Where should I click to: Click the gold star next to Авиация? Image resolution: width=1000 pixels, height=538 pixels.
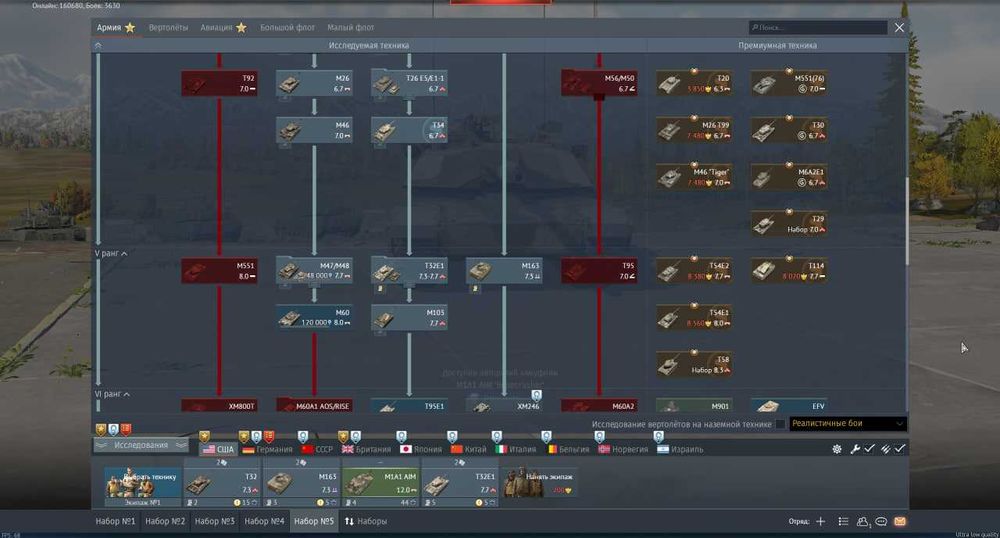241,27
